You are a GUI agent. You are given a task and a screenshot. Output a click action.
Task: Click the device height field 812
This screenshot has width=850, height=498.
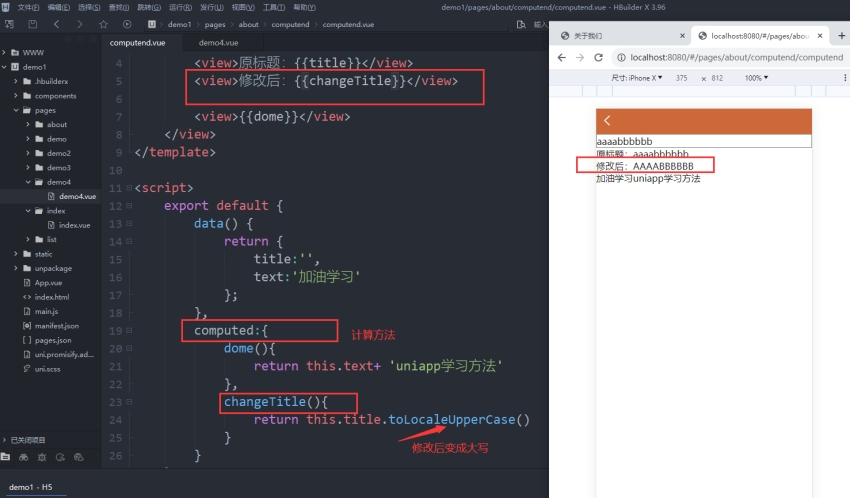tap(717, 78)
